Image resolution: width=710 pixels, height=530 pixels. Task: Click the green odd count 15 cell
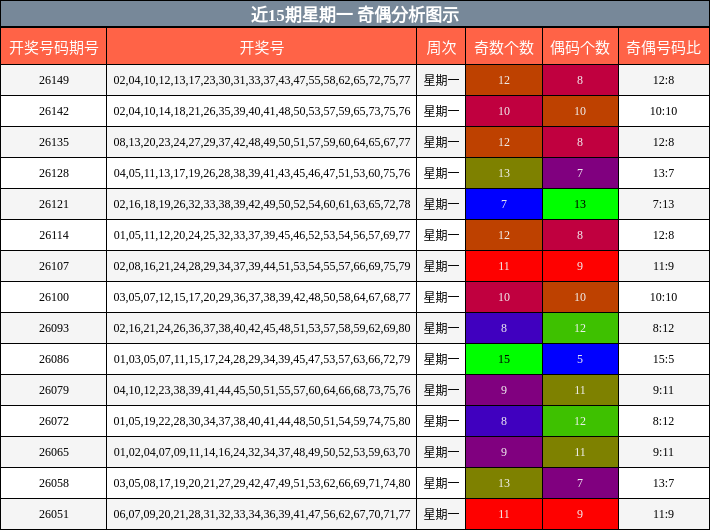(504, 359)
